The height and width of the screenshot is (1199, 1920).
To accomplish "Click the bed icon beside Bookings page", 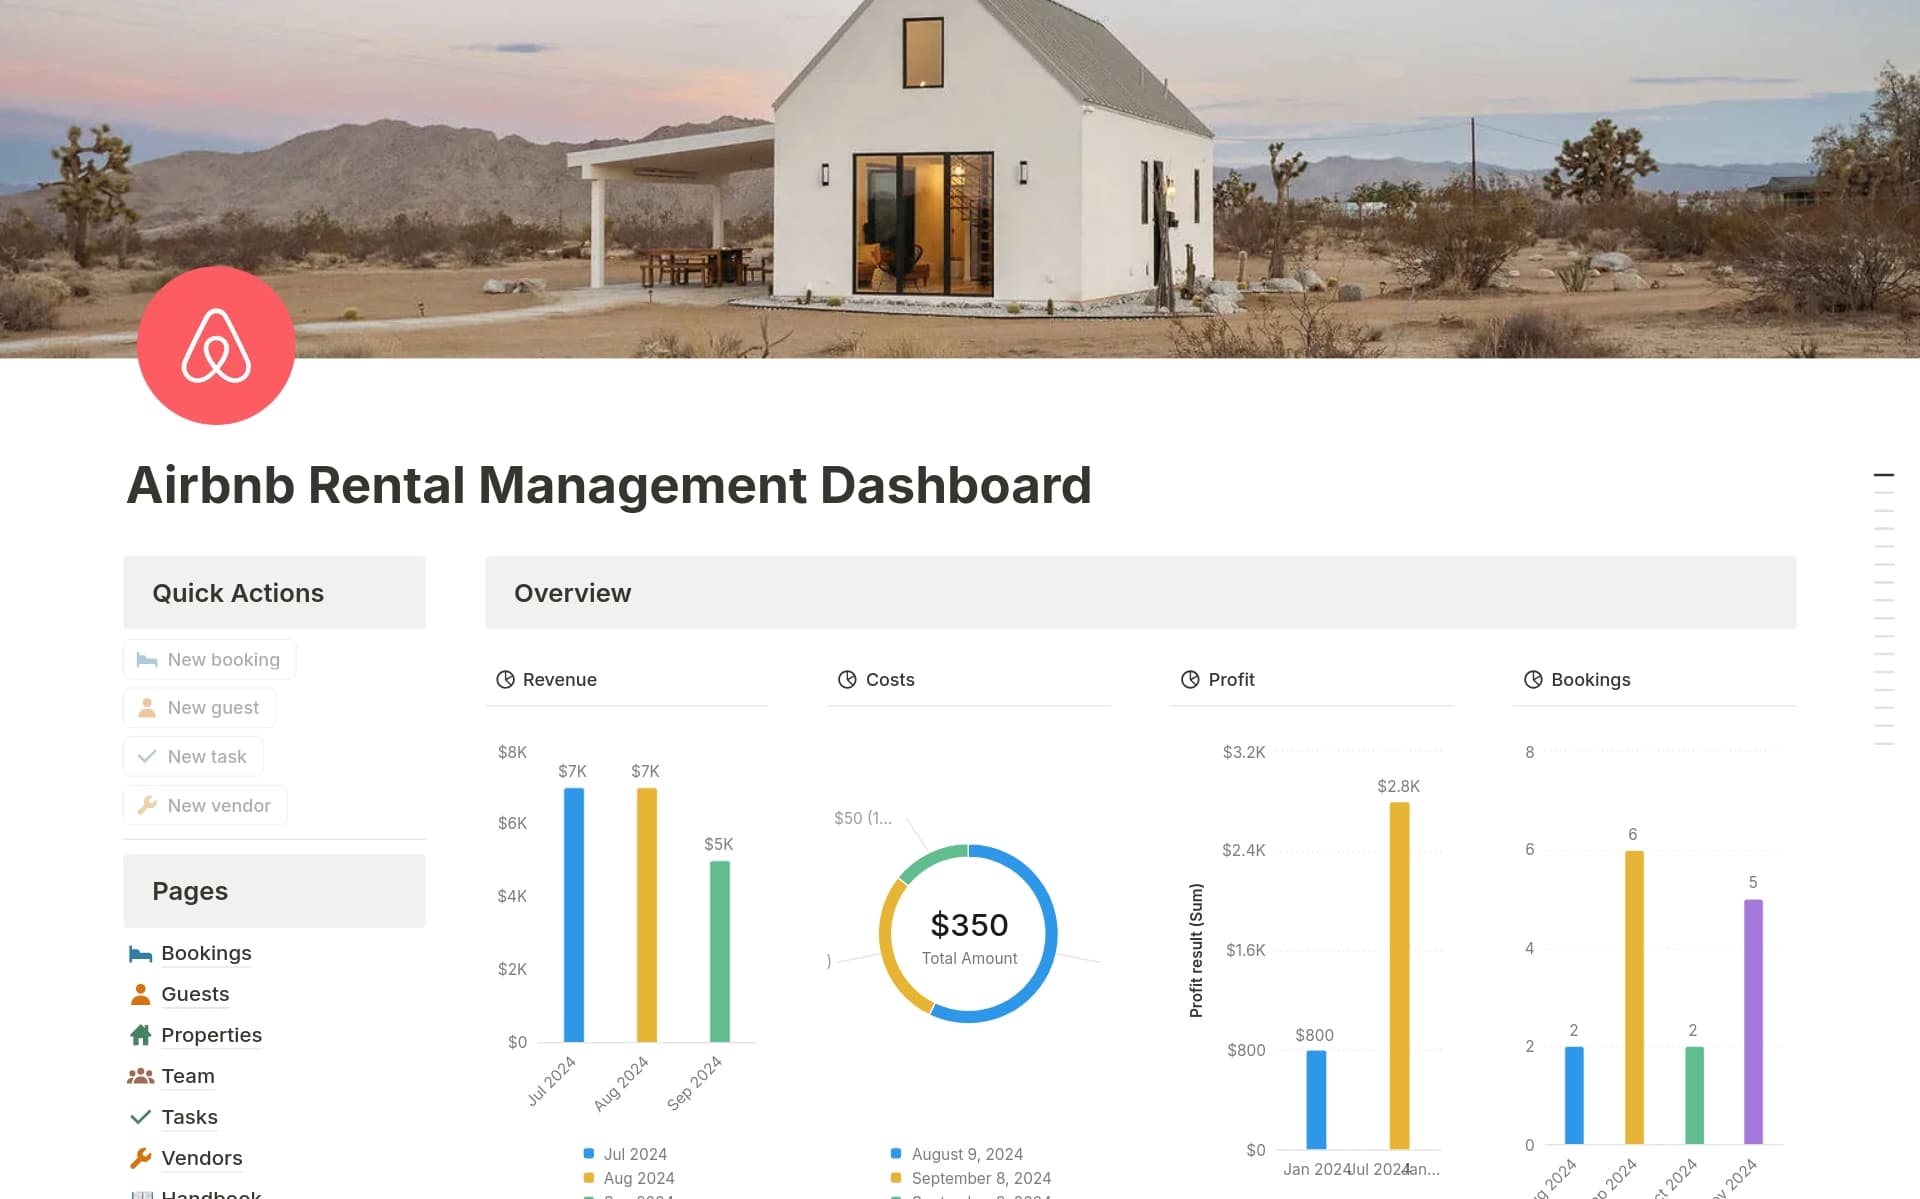I will click(x=140, y=954).
